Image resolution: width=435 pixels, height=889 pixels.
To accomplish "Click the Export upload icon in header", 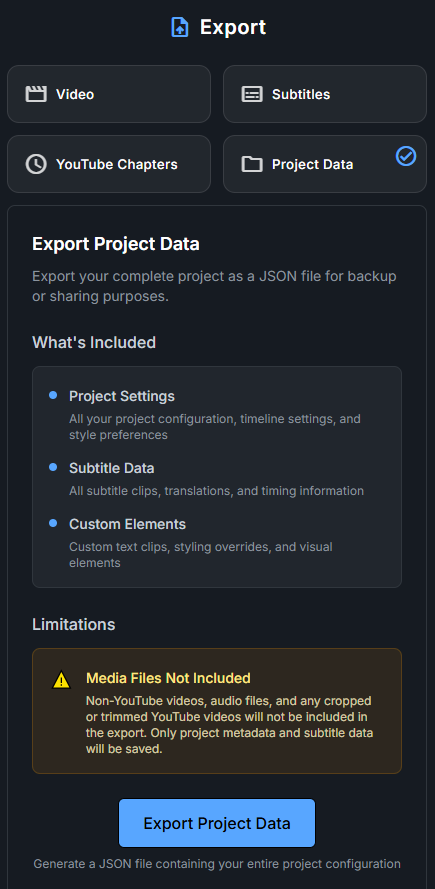I will click(x=180, y=27).
